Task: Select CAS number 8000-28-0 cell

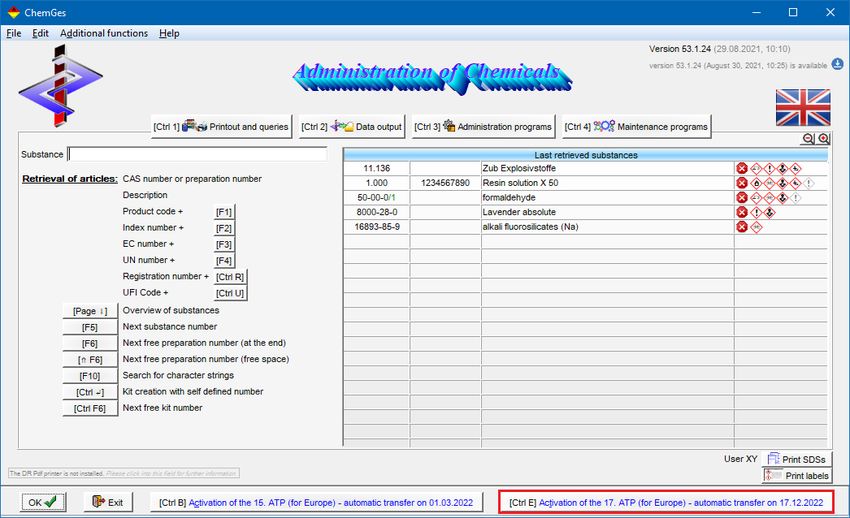Action: 377,212
